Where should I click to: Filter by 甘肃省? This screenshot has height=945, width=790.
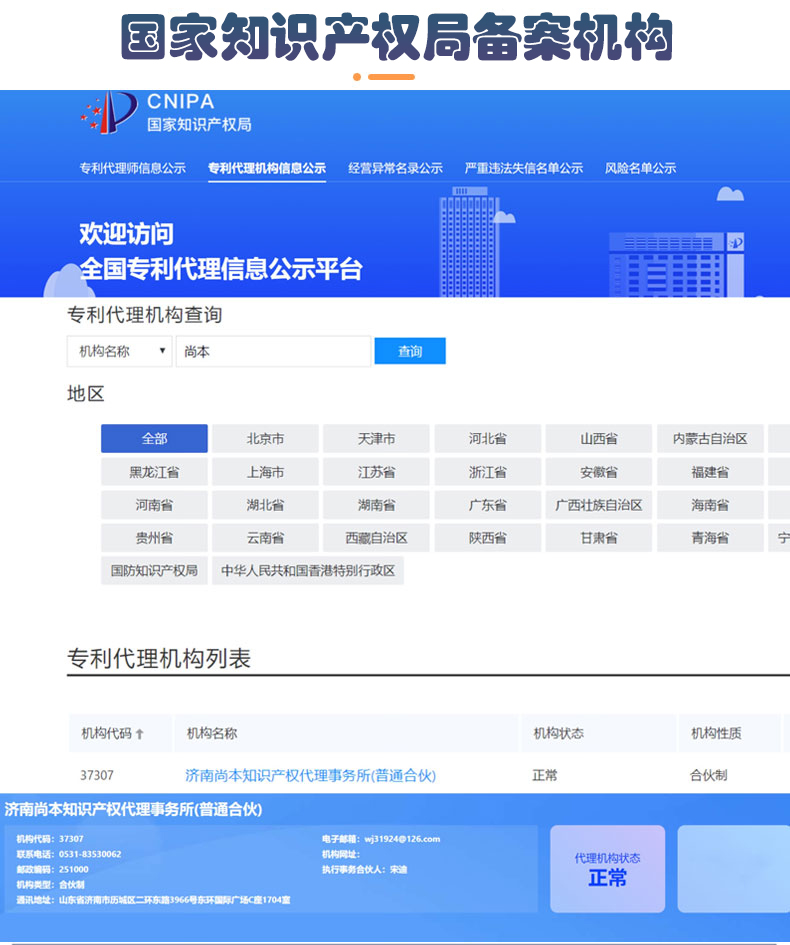(599, 538)
